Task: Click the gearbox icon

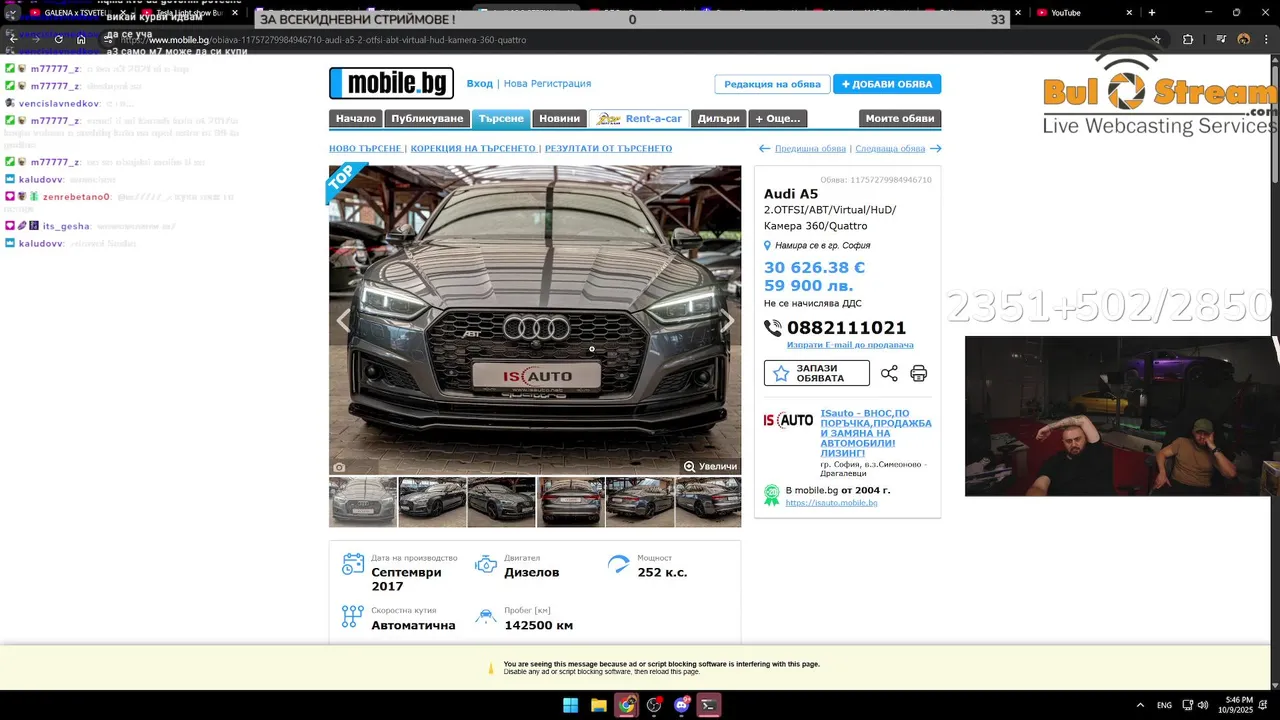Action: 353,616
